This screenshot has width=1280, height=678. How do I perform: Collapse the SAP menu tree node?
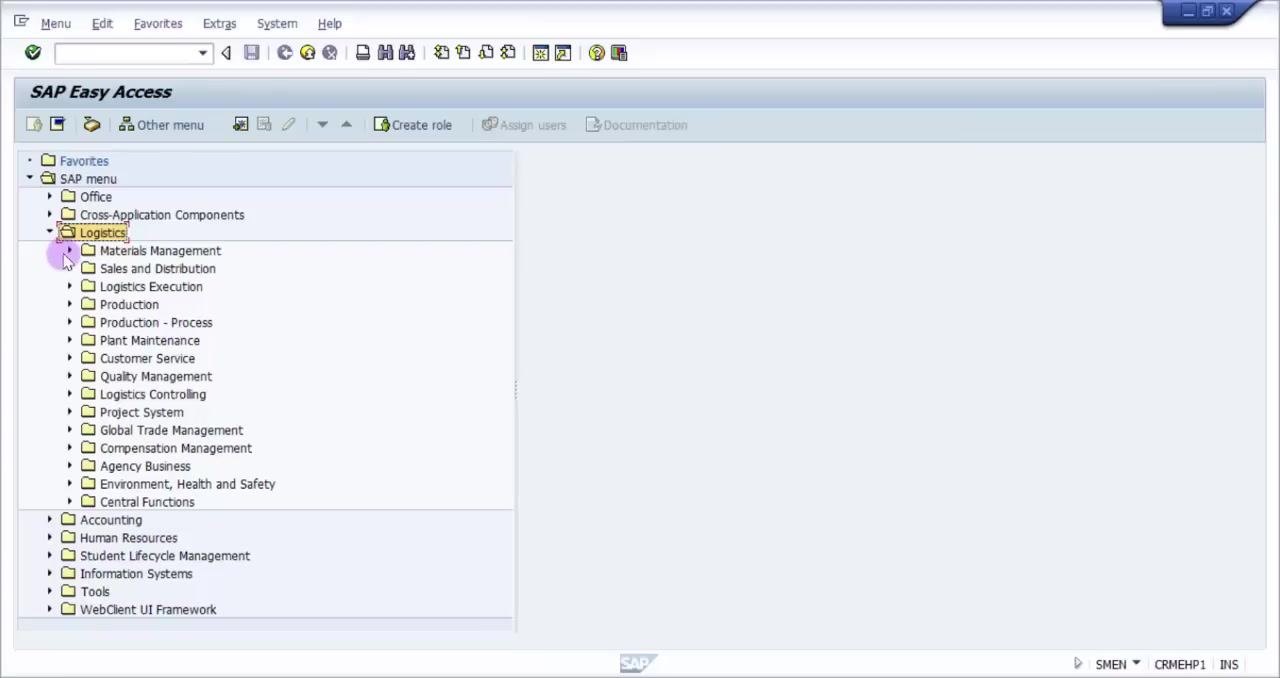point(30,178)
